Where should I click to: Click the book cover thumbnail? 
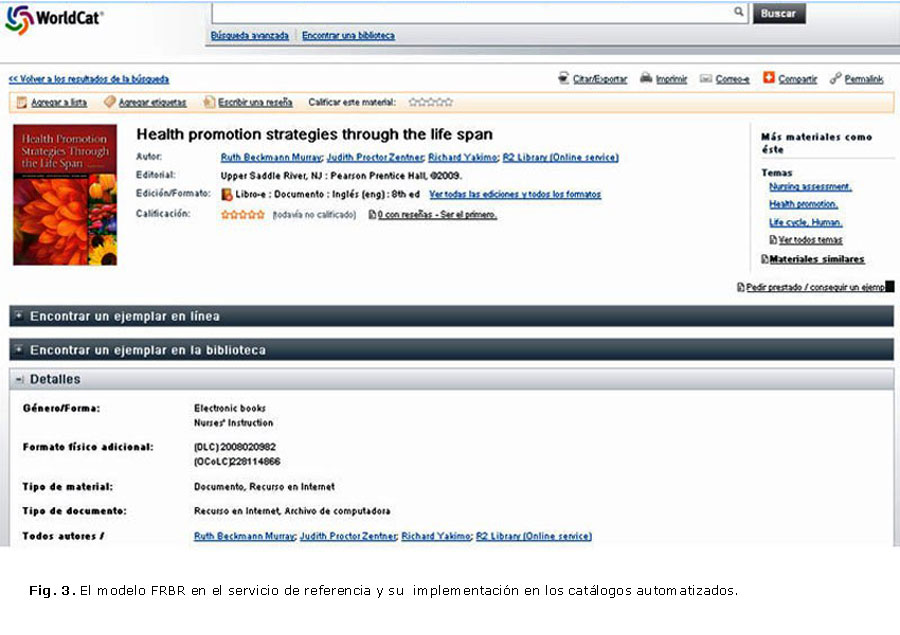[x=65, y=195]
